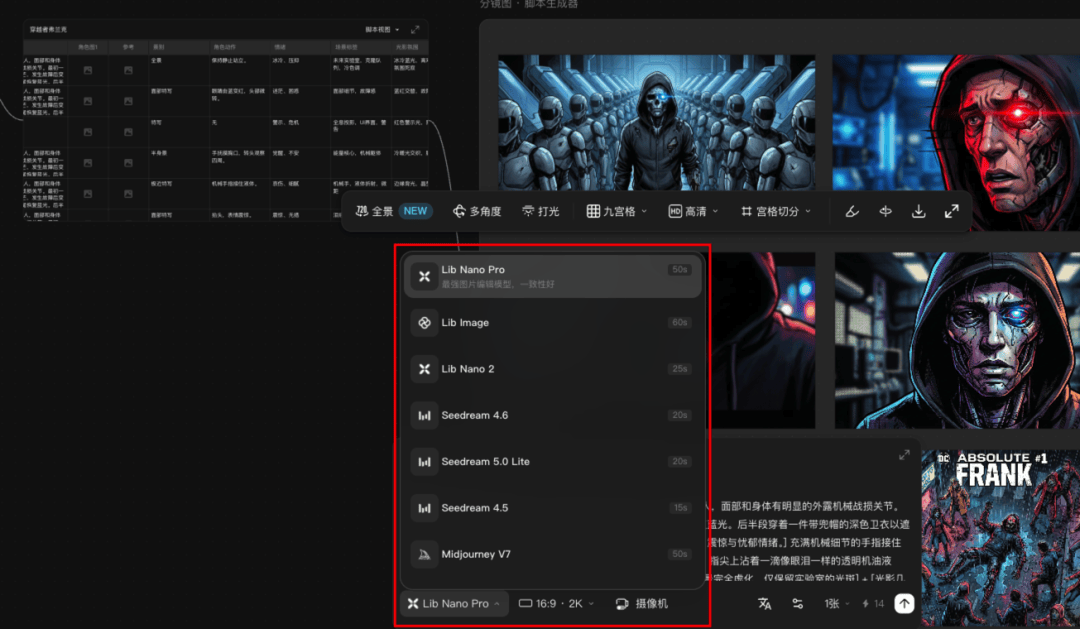The height and width of the screenshot is (629, 1080).
Task: Click the Lib Nano 2 model icon
Action: coord(424,369)
